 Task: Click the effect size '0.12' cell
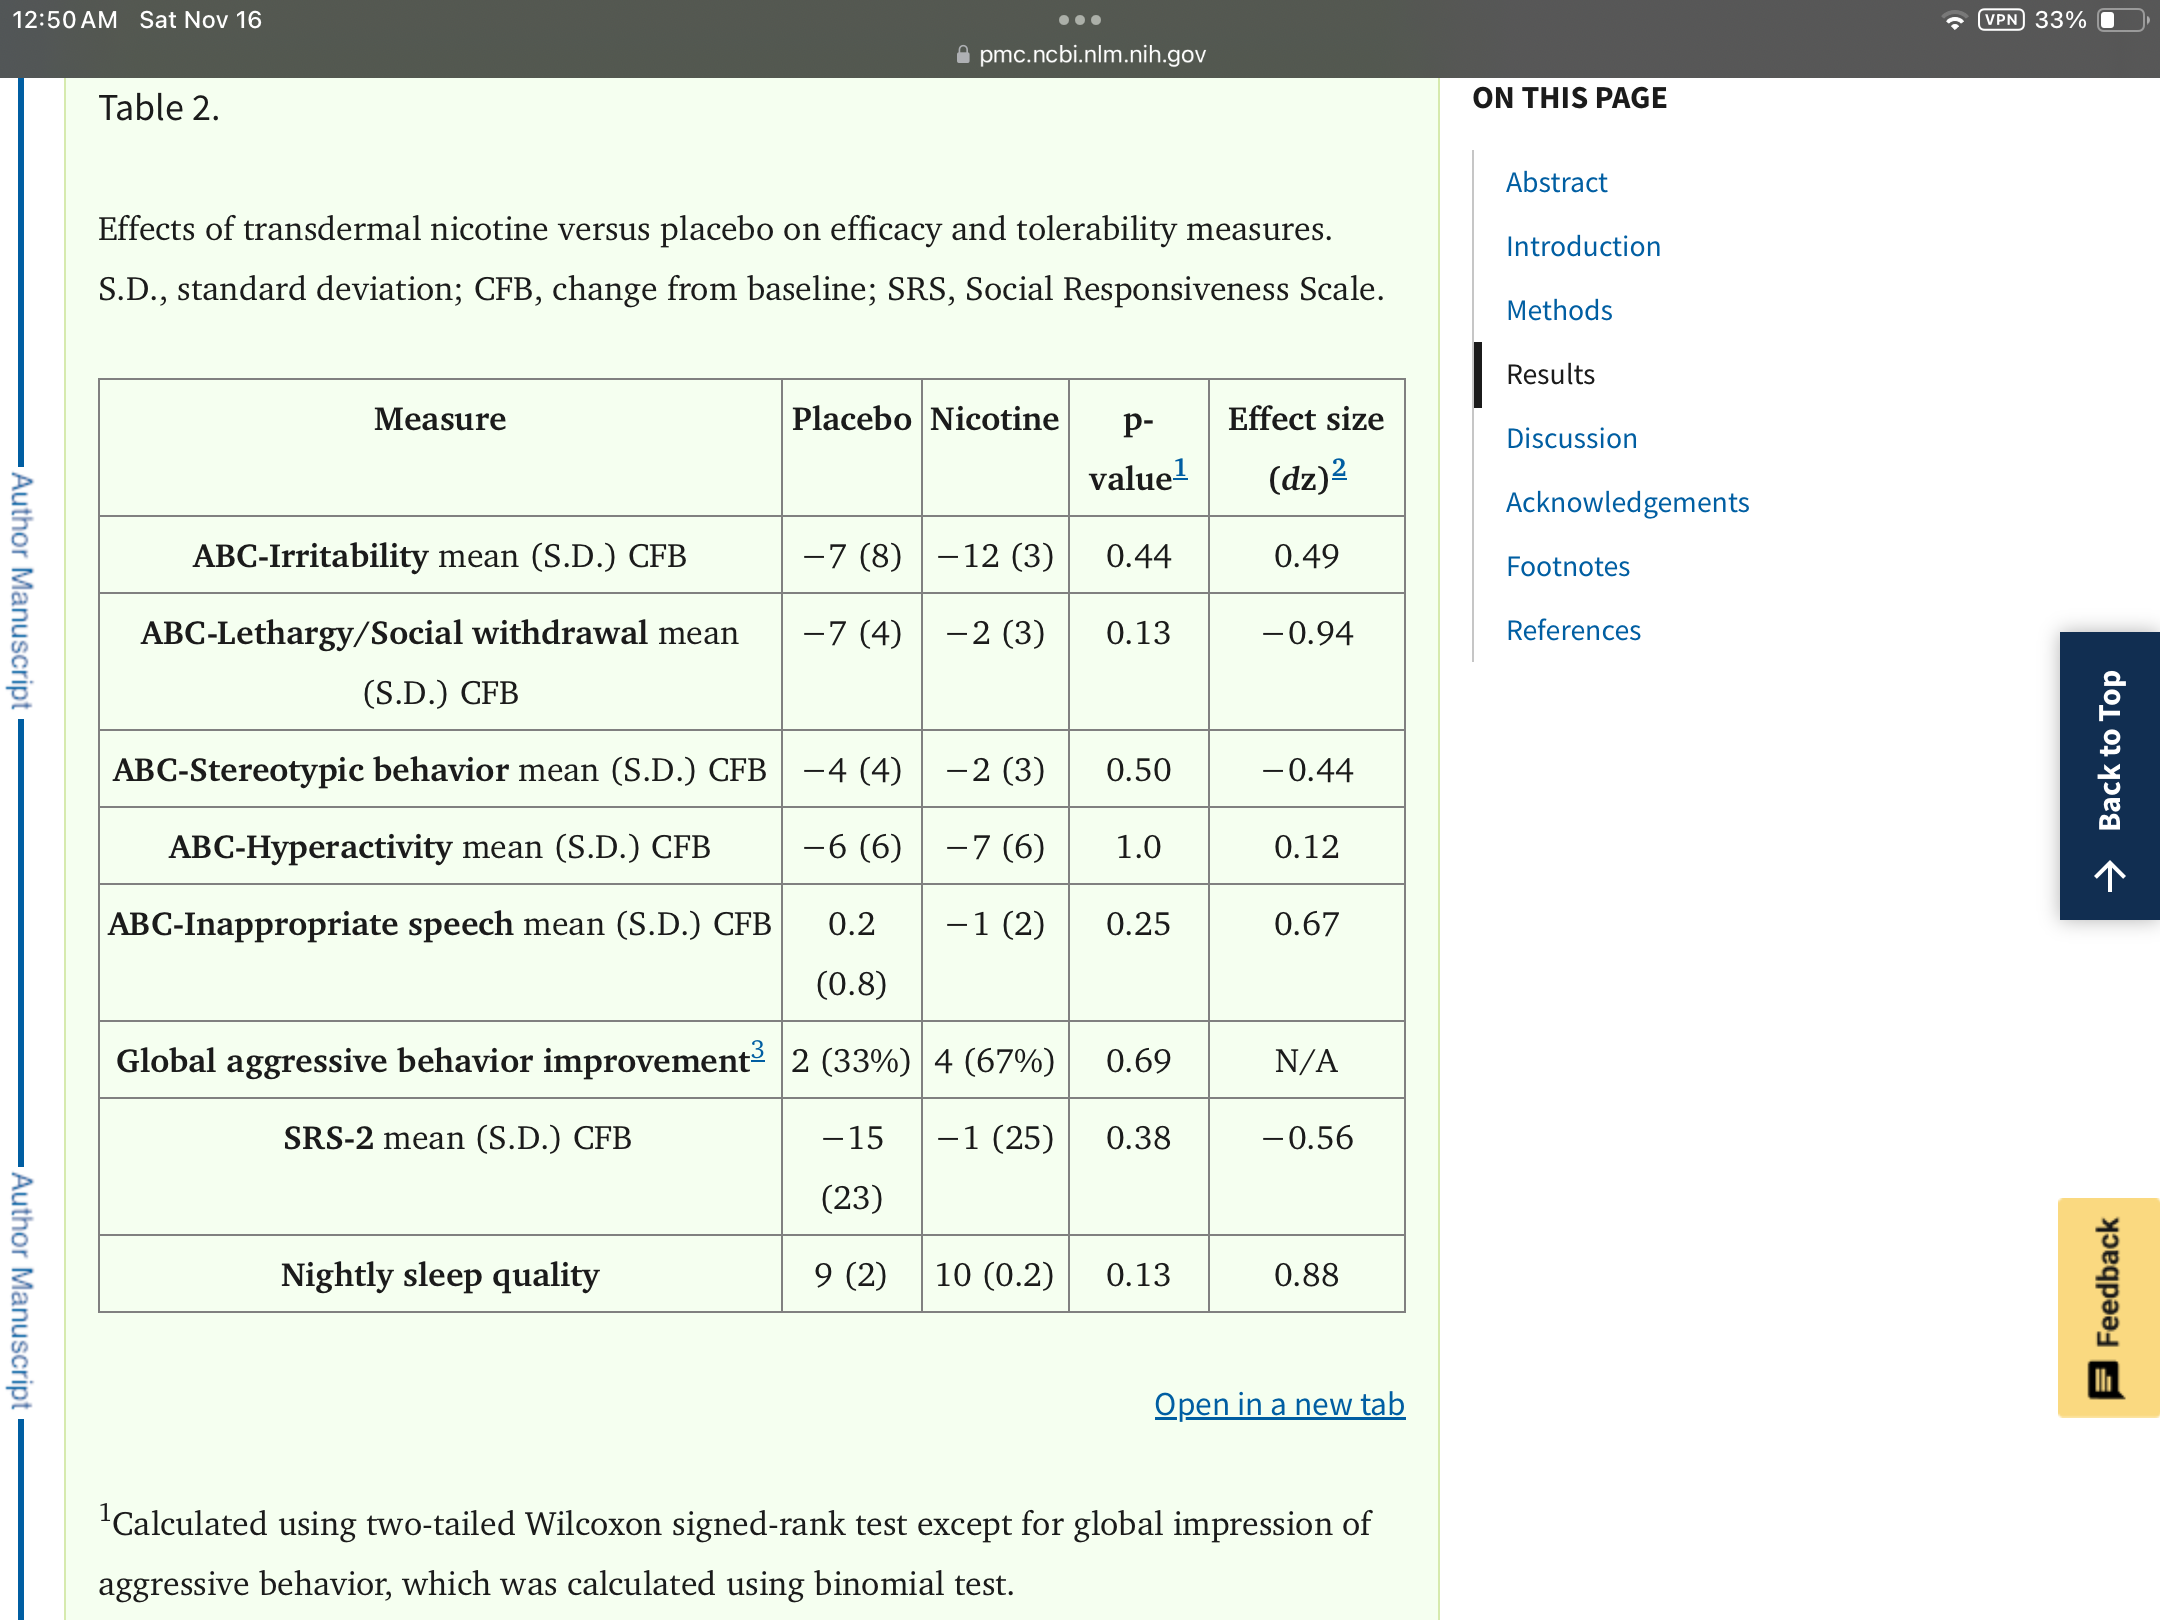click(x=1306, y=847)
